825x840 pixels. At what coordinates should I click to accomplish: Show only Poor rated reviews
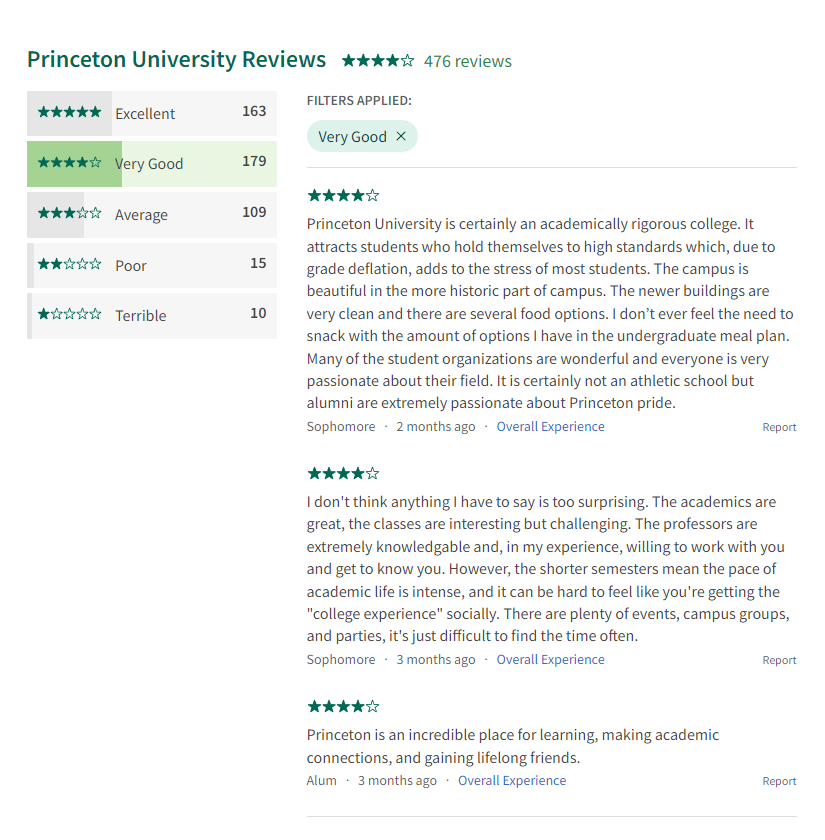[152, 265]
